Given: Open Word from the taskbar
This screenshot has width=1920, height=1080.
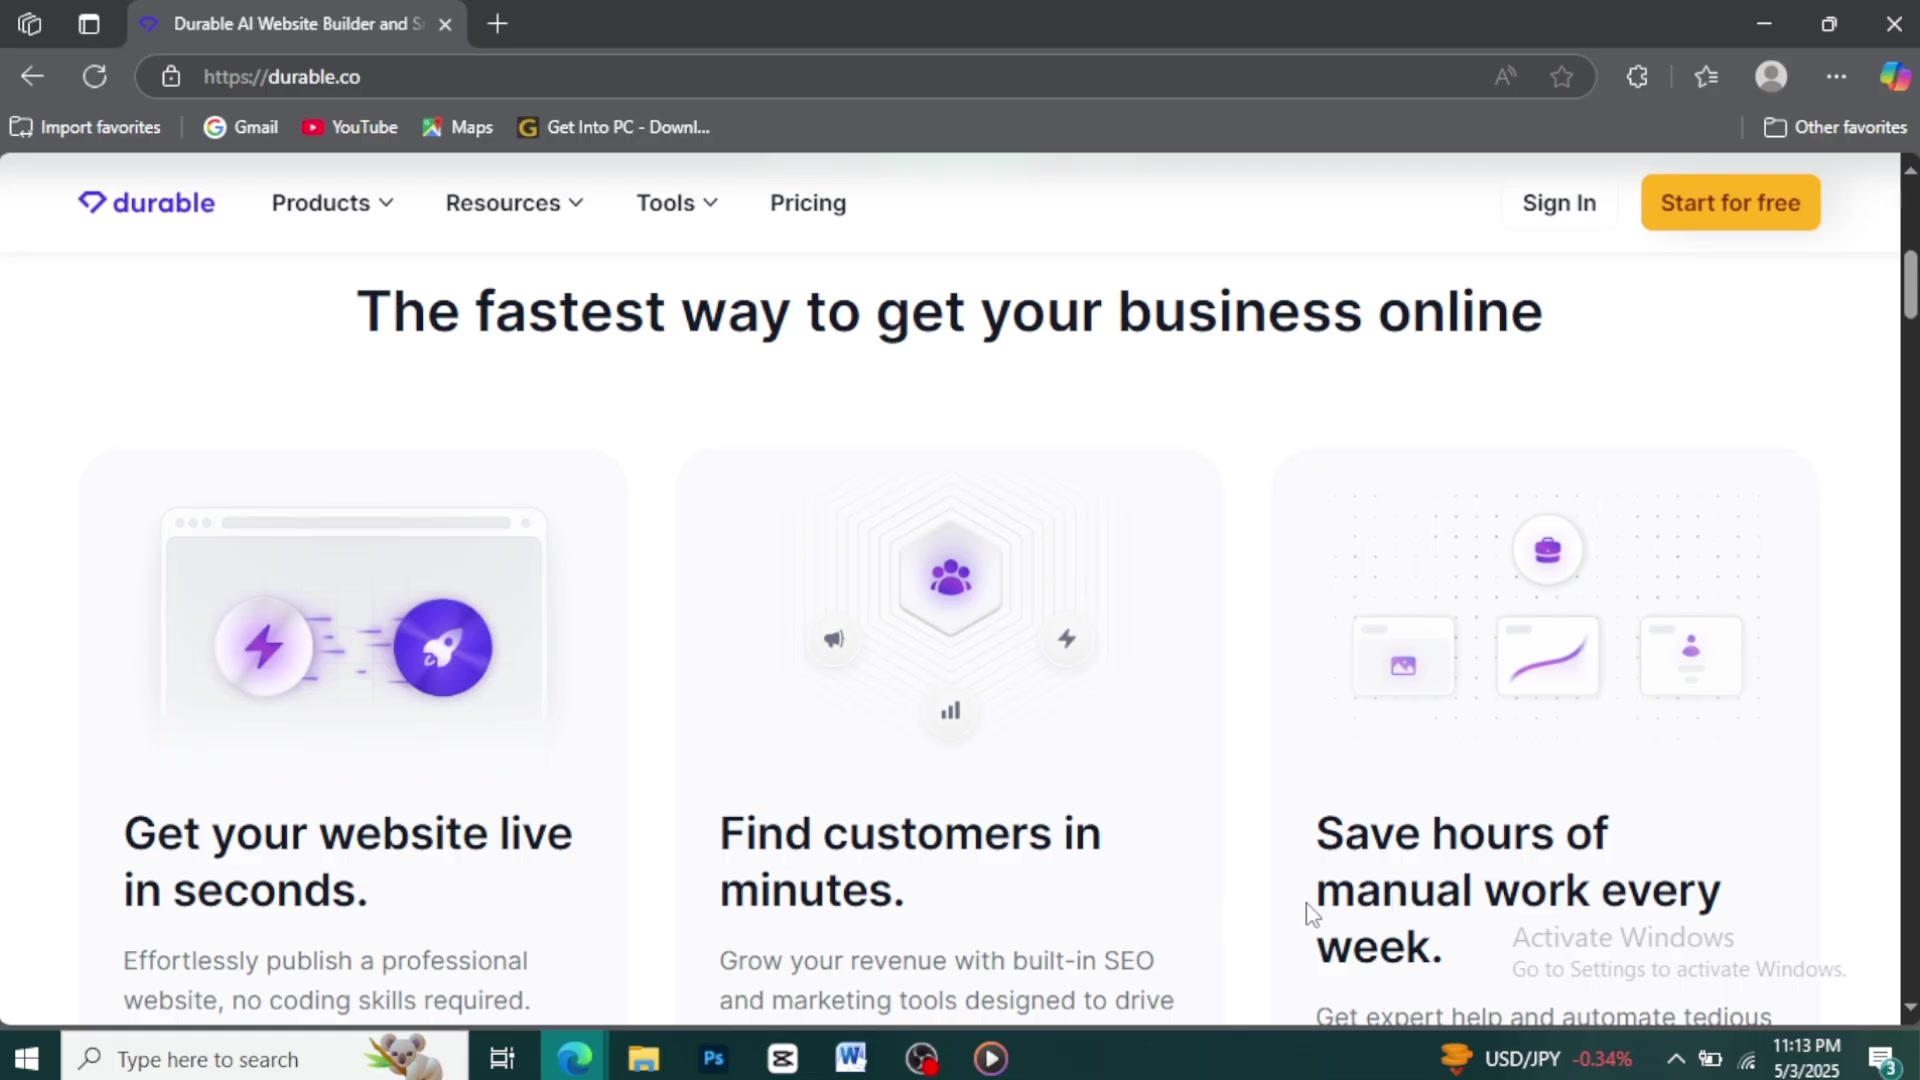Looking at the screenshot, I should coord(851,1058).
